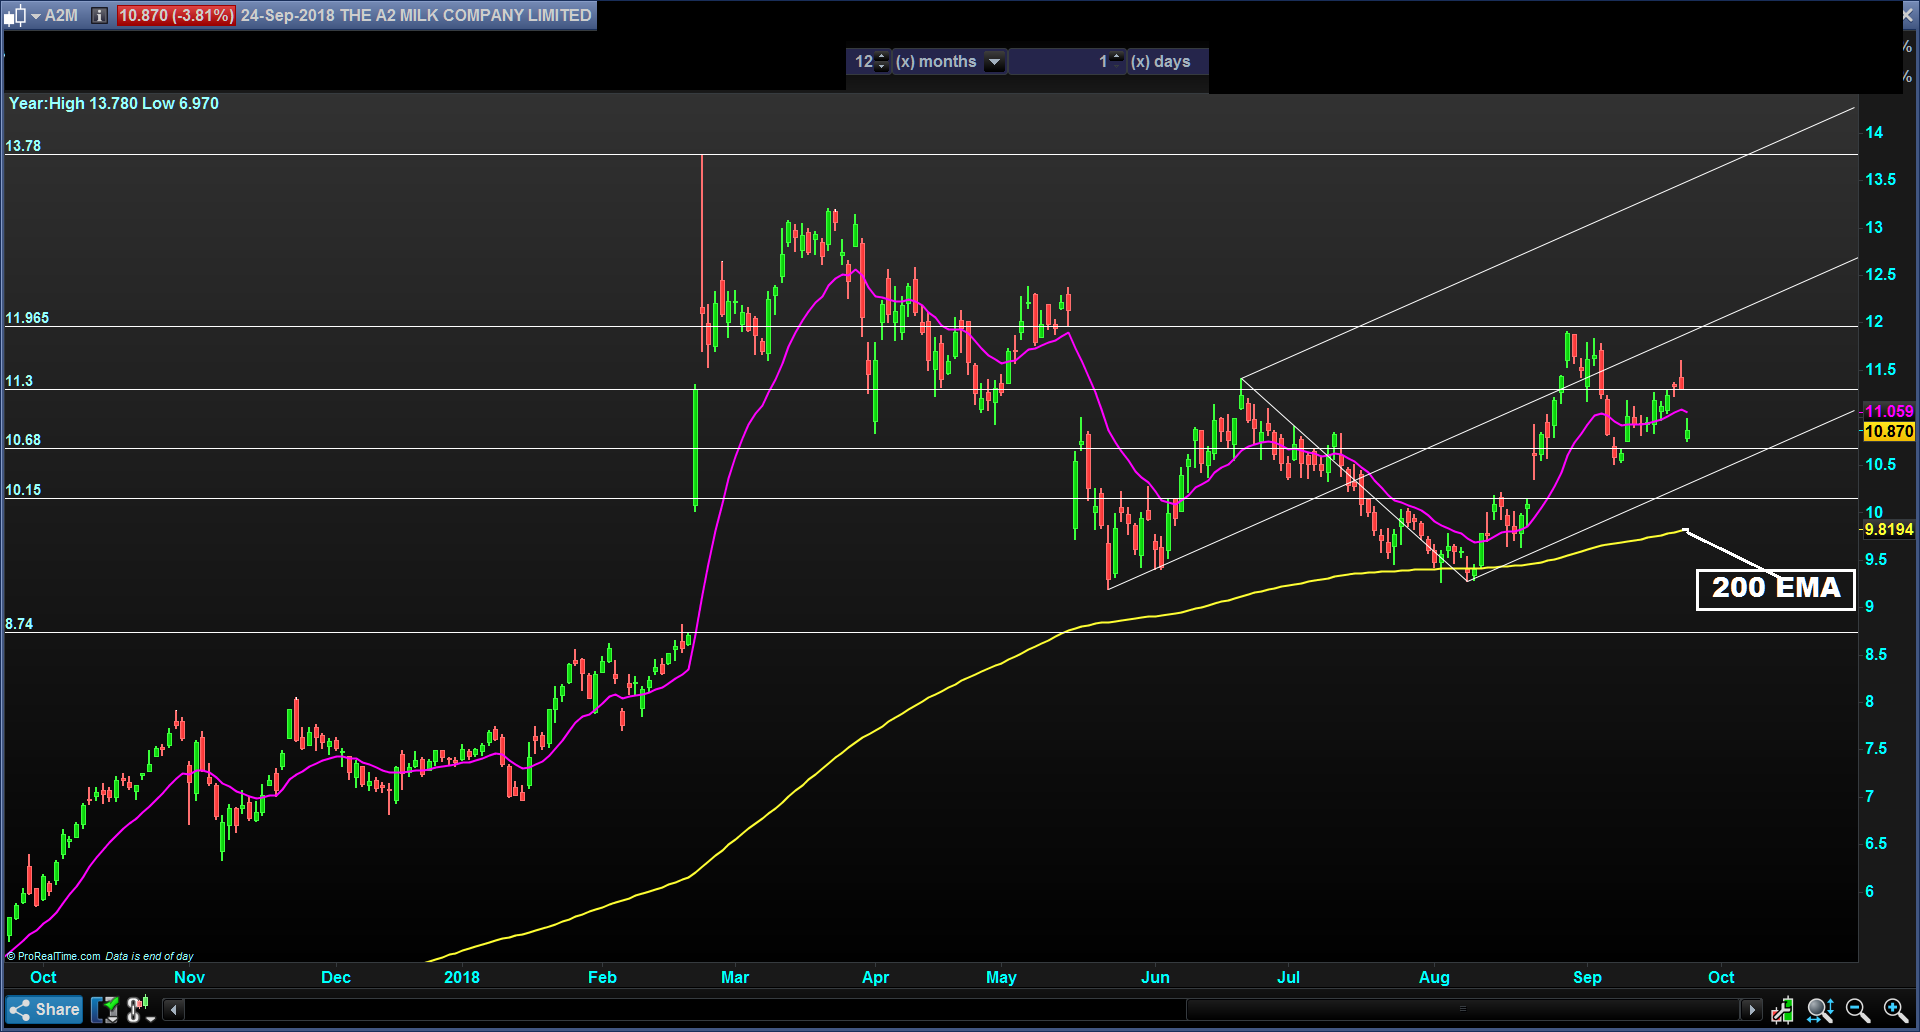Click the ProRealTime.com copyright text

tap(54, 956)
